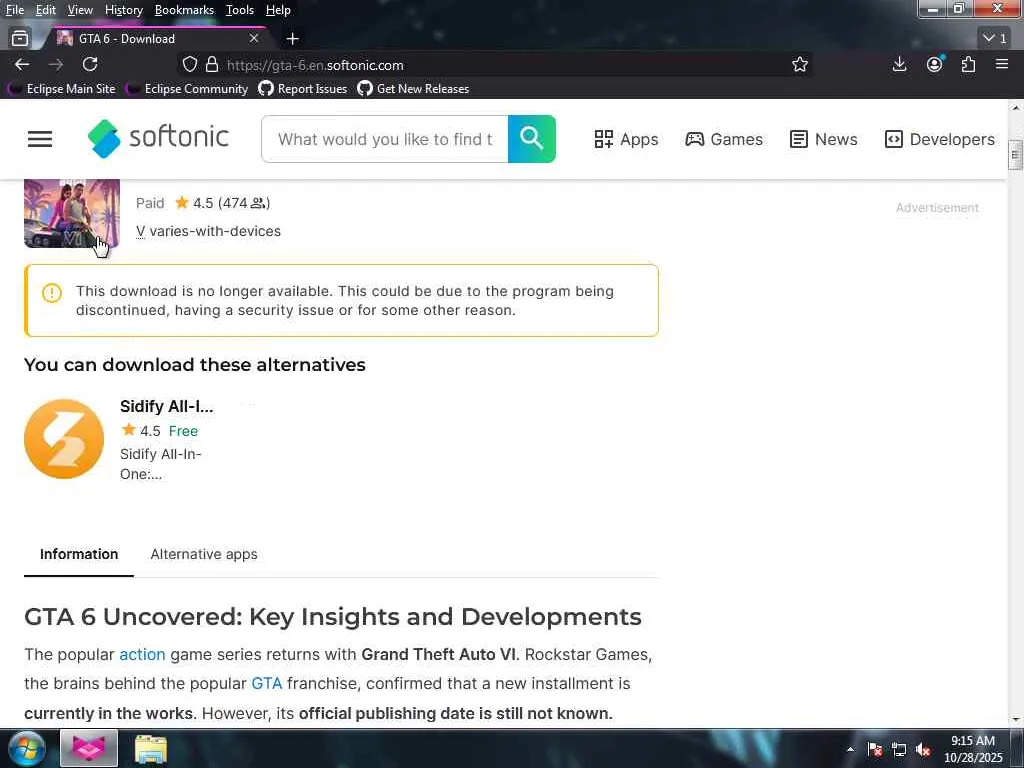Open the extensions puzzle icon

968,64
